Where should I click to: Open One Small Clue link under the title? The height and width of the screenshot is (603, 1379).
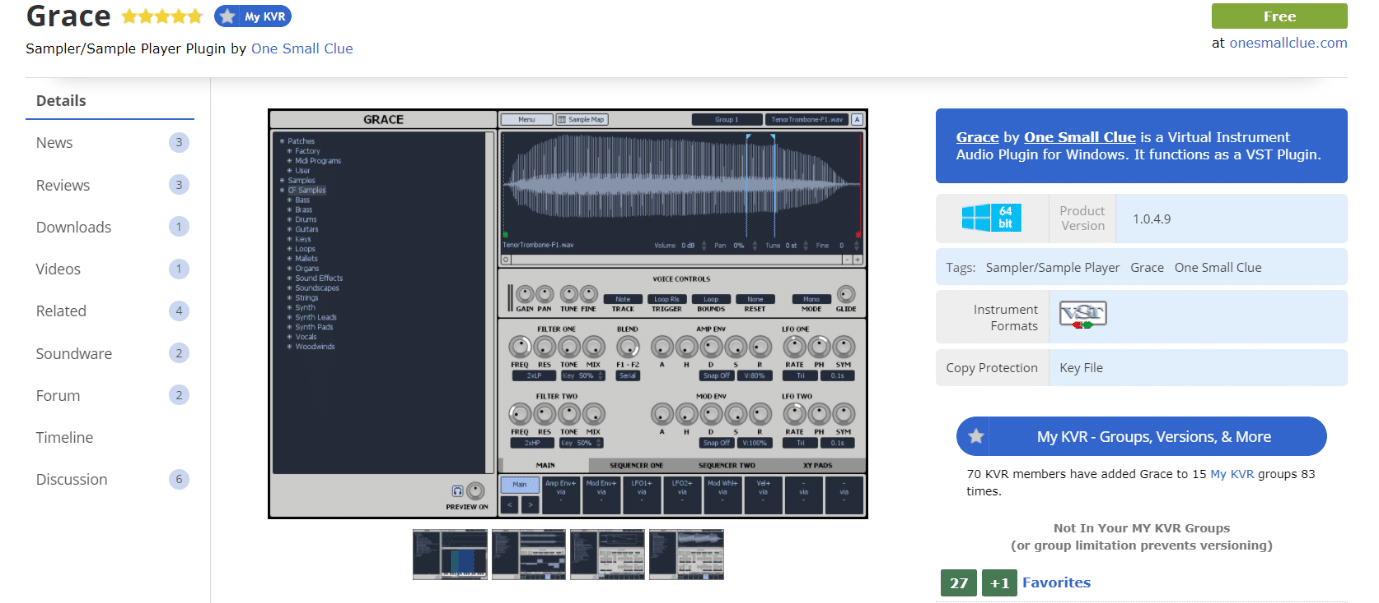tap(302, 48)
